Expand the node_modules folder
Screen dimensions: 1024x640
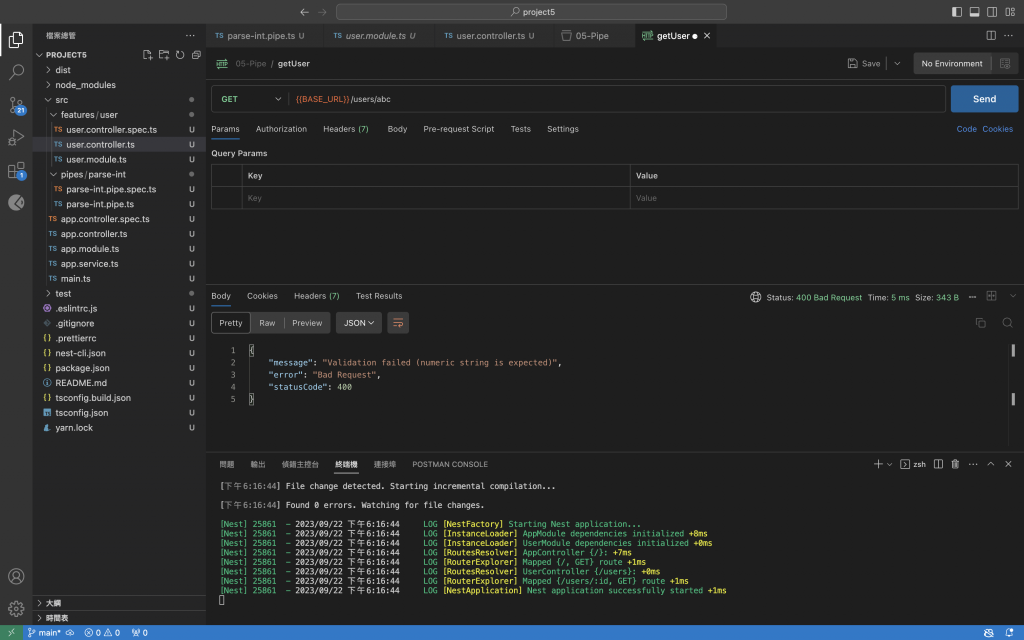(85, 85)
